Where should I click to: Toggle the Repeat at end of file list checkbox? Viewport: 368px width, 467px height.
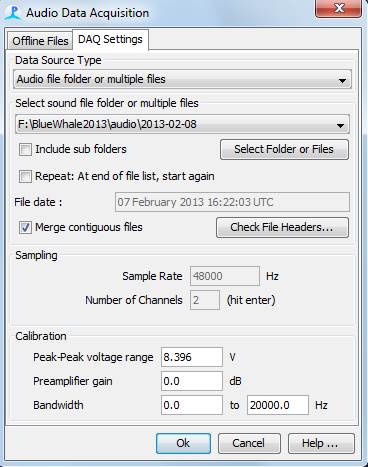(x=25, y=176)
